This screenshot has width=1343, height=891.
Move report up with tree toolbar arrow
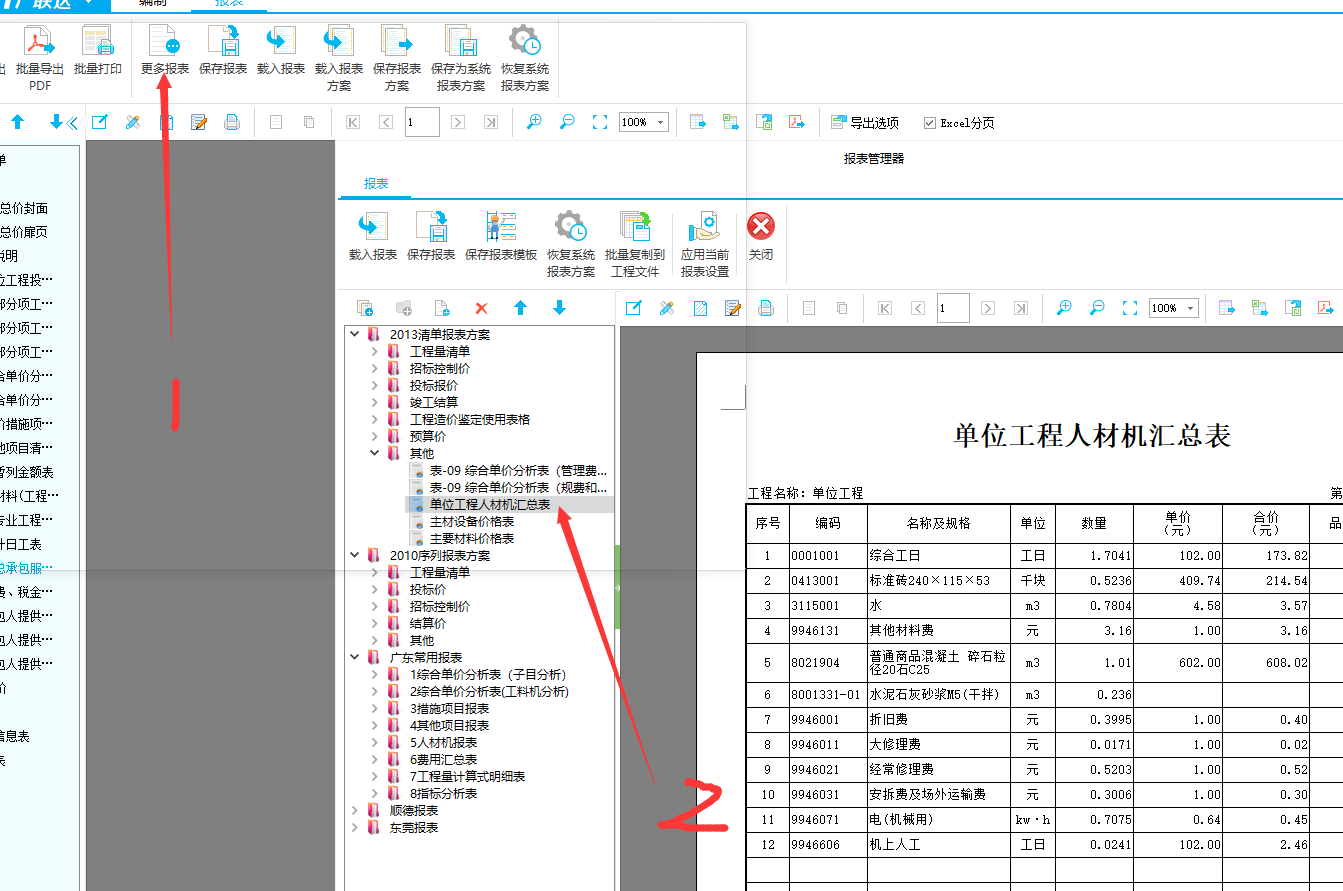[520, 308]
